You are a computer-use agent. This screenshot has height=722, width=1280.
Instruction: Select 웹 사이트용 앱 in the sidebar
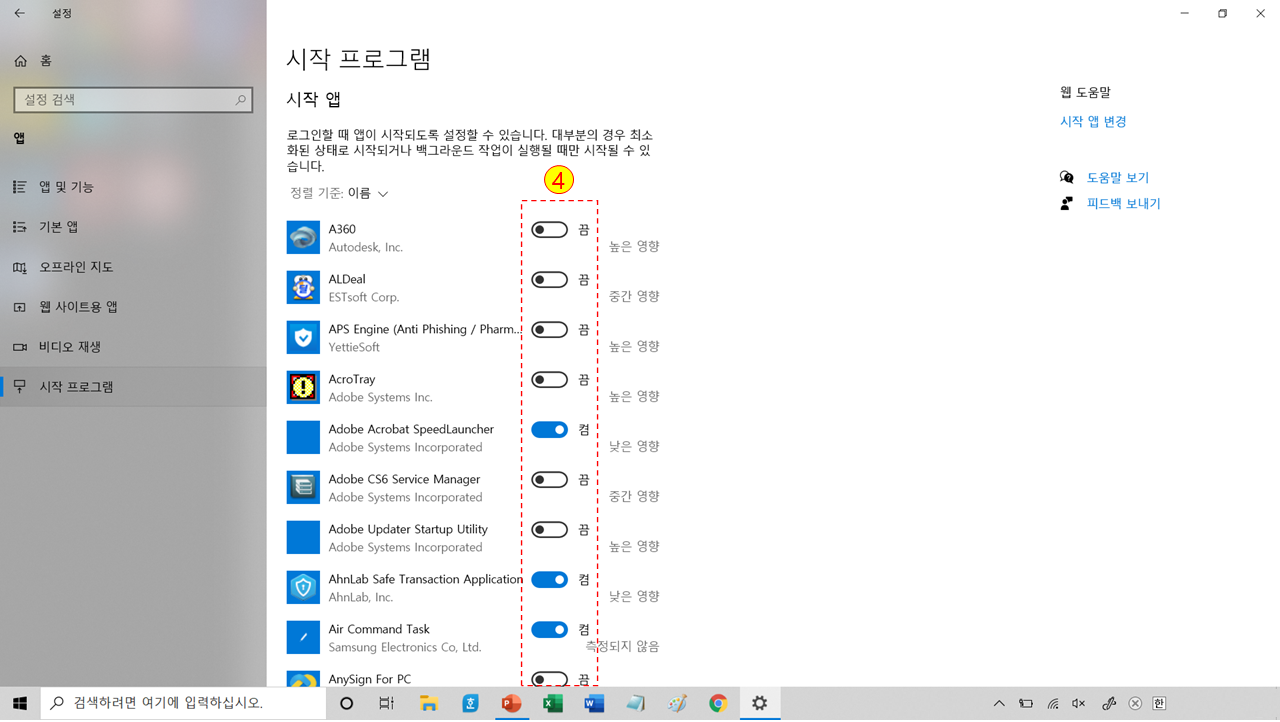pos(77,306)
